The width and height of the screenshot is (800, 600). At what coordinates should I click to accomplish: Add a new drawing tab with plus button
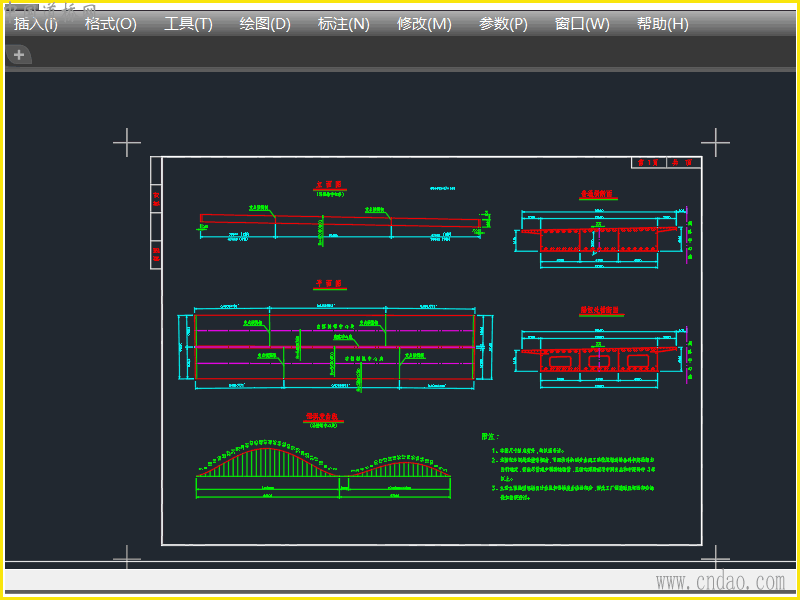click(x=19, y=55)
